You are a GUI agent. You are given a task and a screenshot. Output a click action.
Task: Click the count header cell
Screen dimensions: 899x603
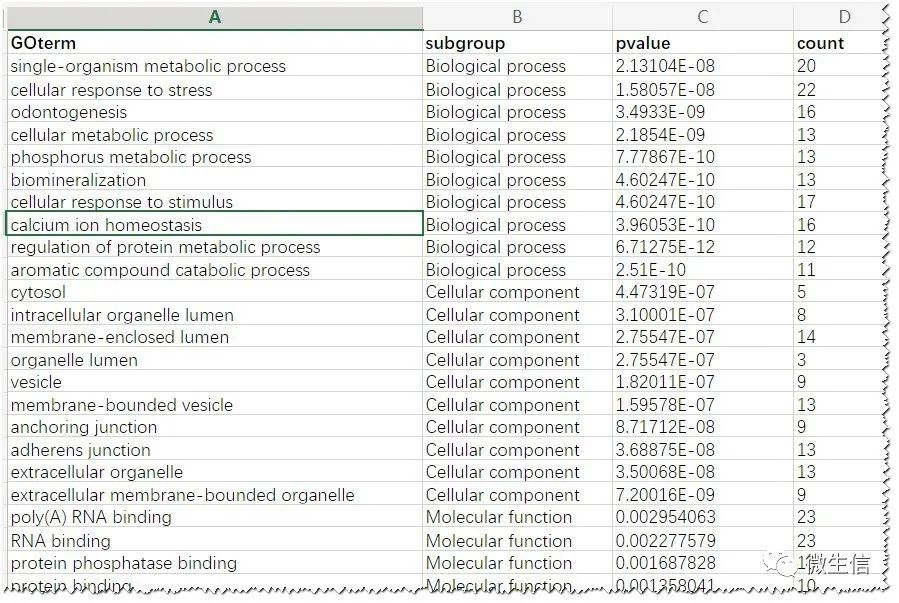click(x=840, y=43)
